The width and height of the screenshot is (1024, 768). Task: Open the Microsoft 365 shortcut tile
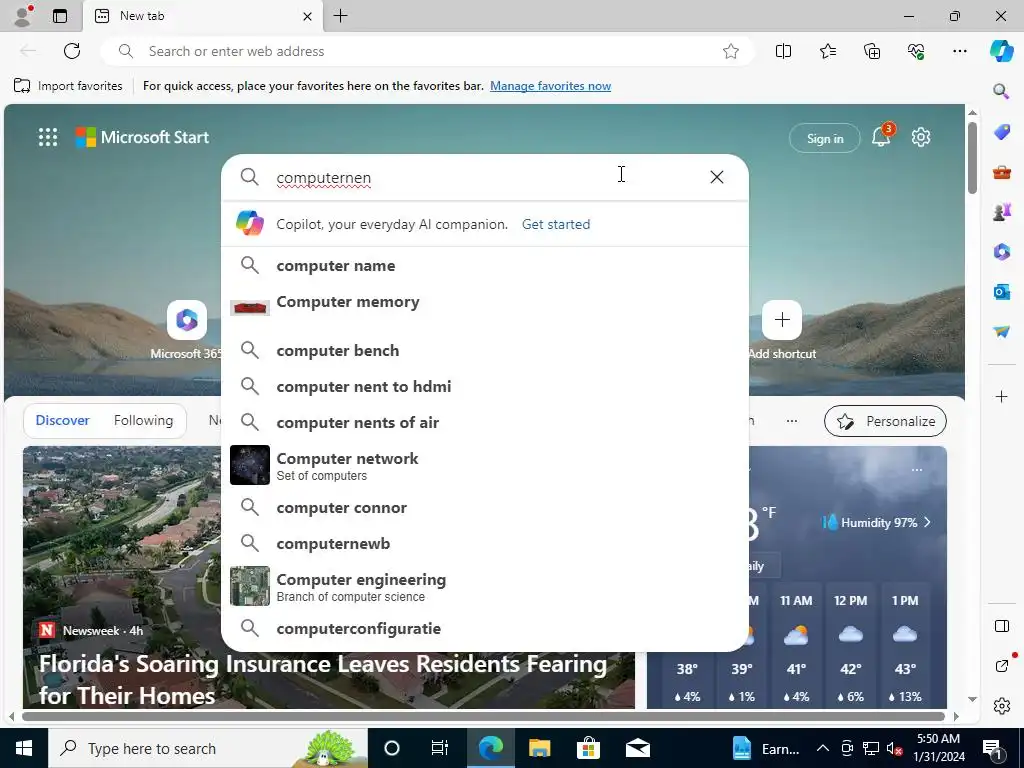coord(186,330)
